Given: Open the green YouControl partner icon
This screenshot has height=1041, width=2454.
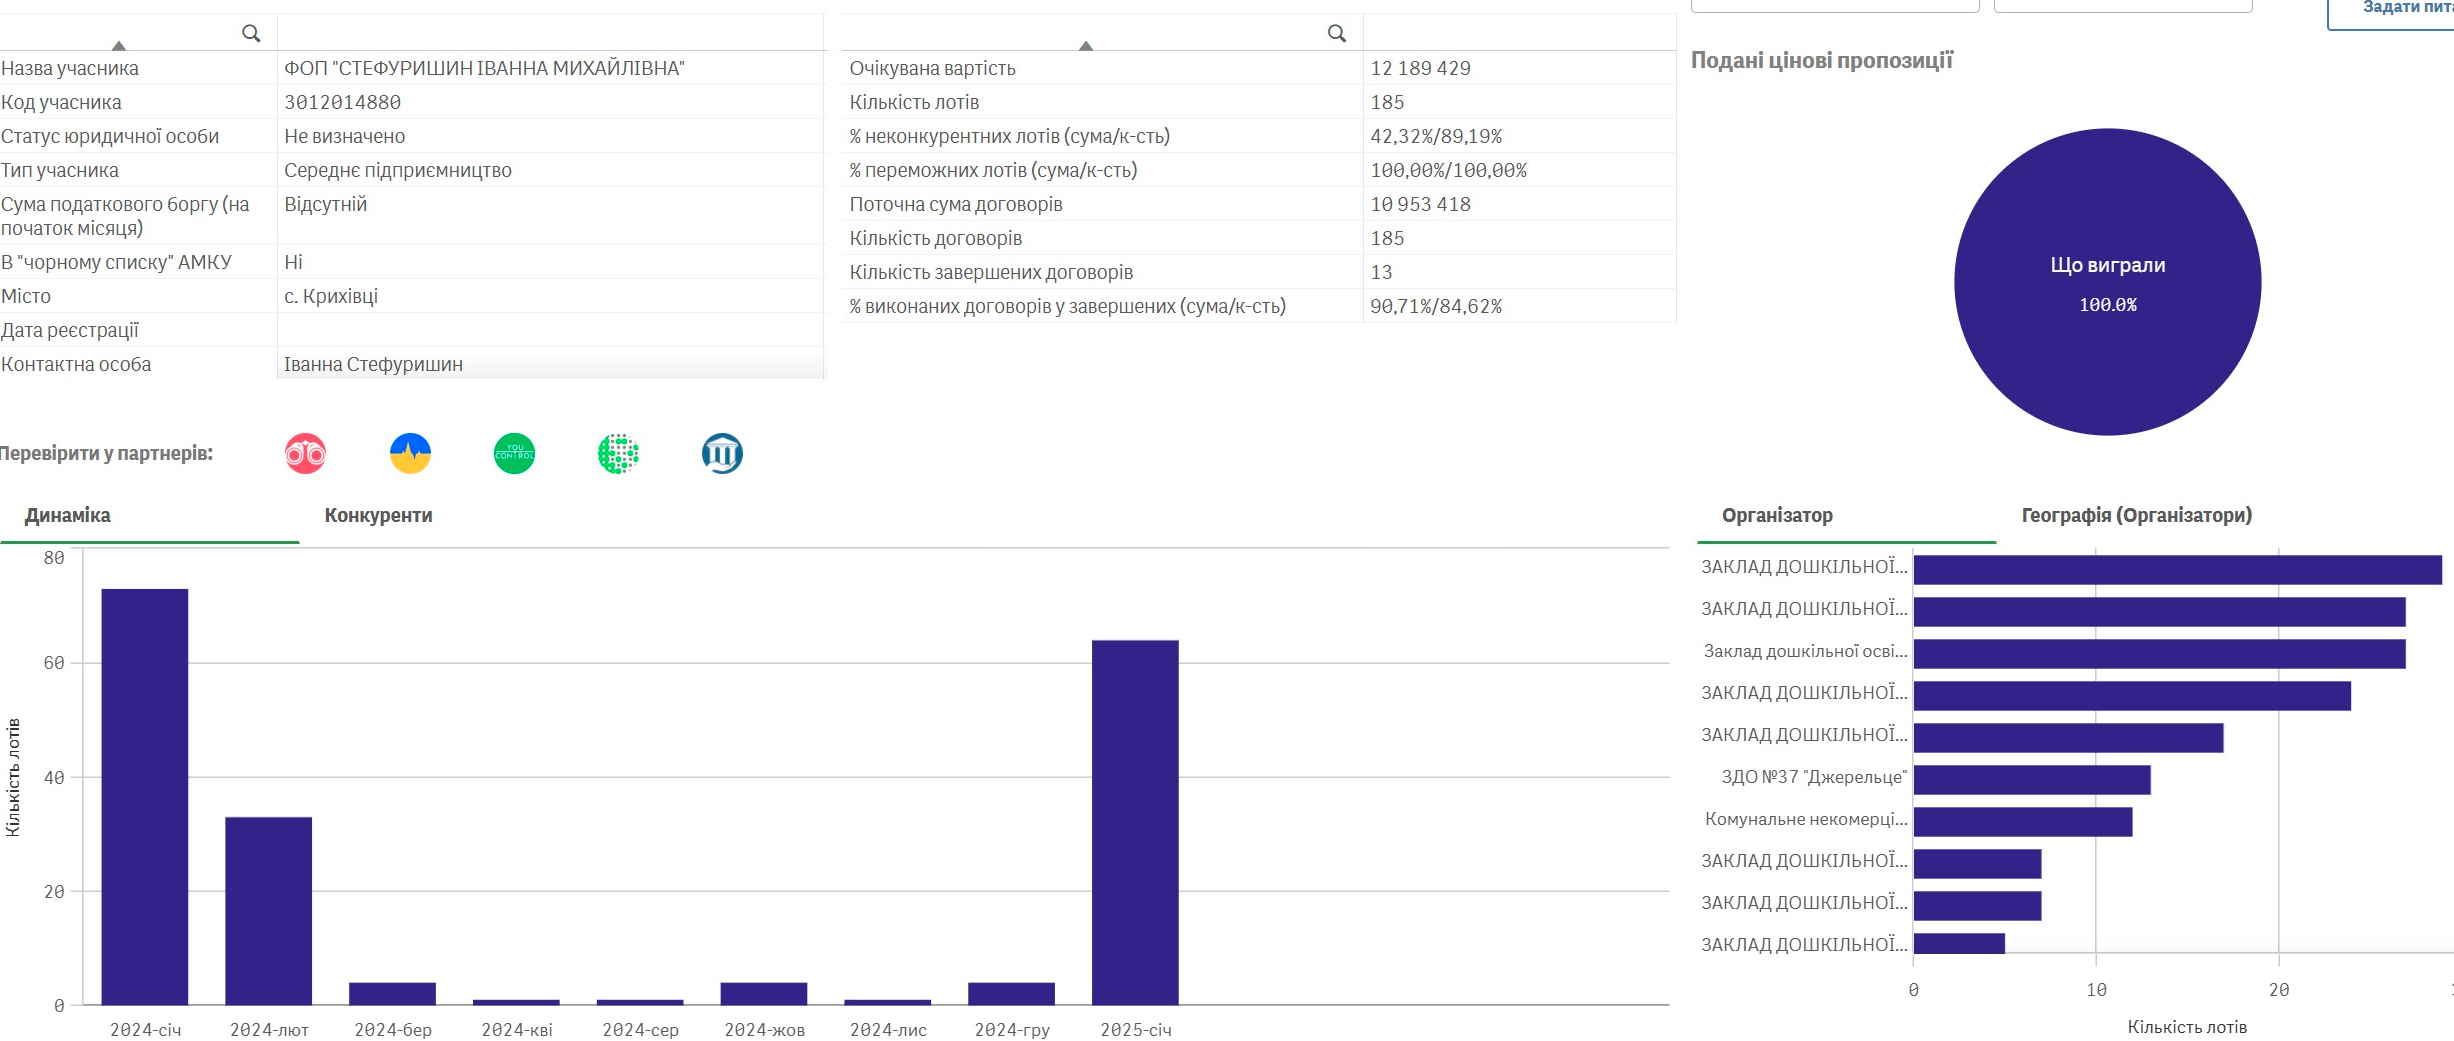Looking at the screenshot, I should click(514, 454).
